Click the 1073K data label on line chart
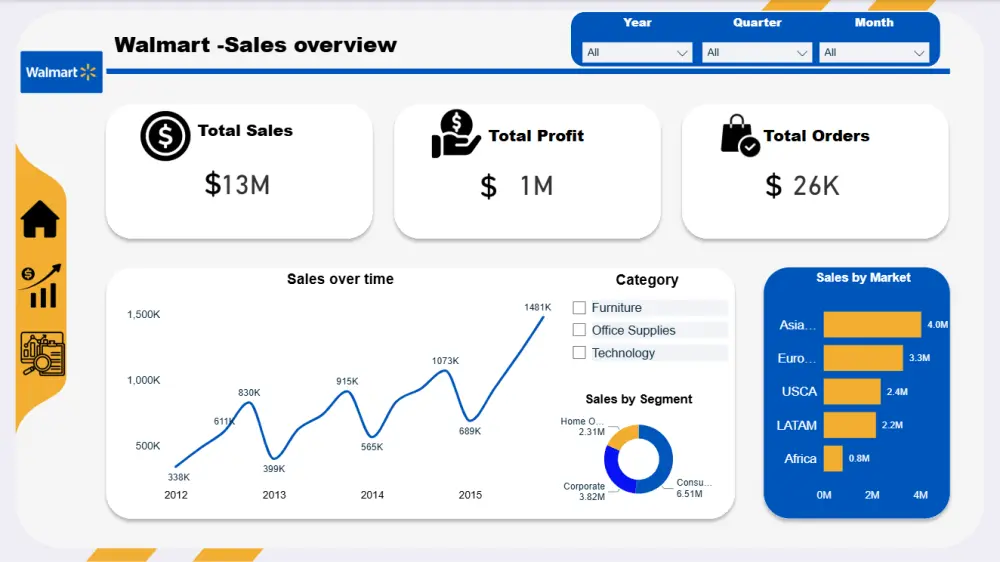 (445, 361)
